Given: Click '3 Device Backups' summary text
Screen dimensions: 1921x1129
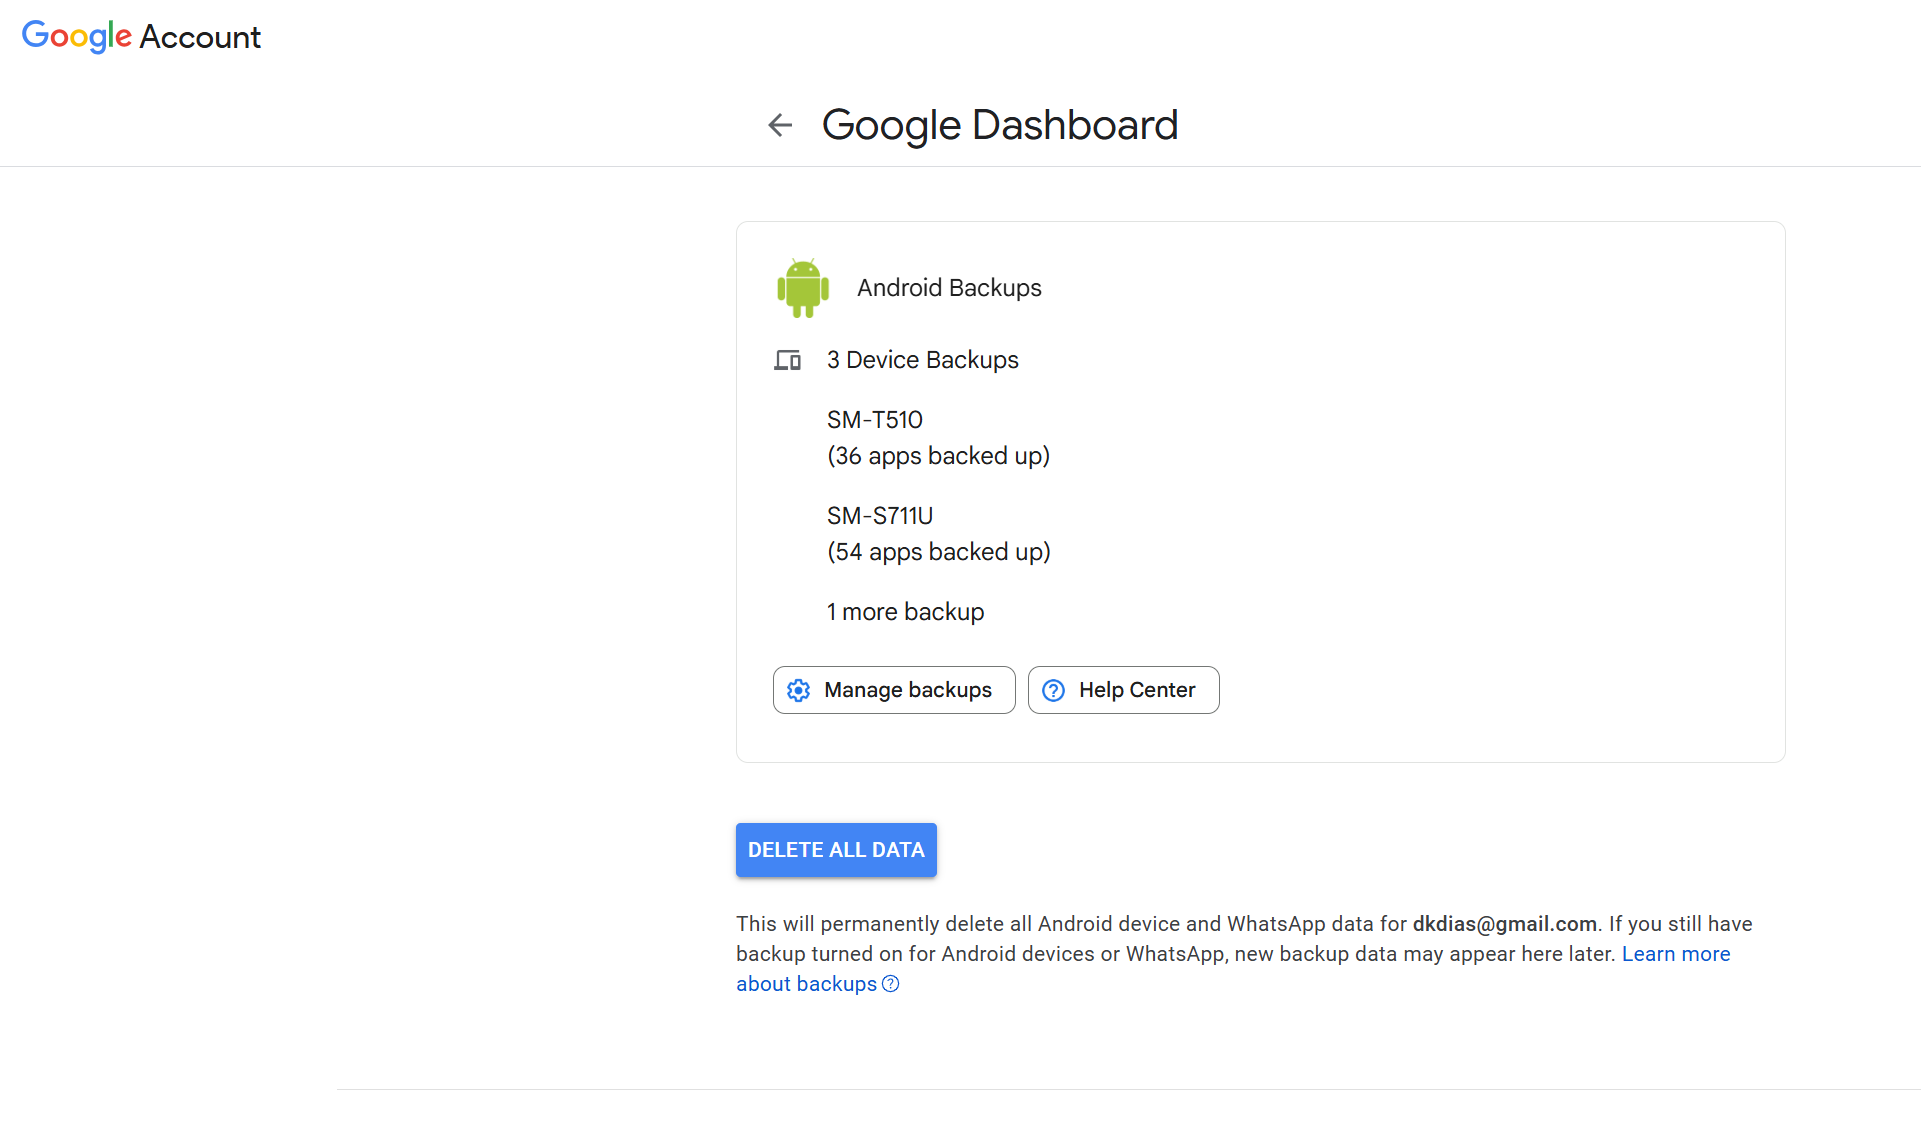Looking at the screenshot, I should click(922, 360).
